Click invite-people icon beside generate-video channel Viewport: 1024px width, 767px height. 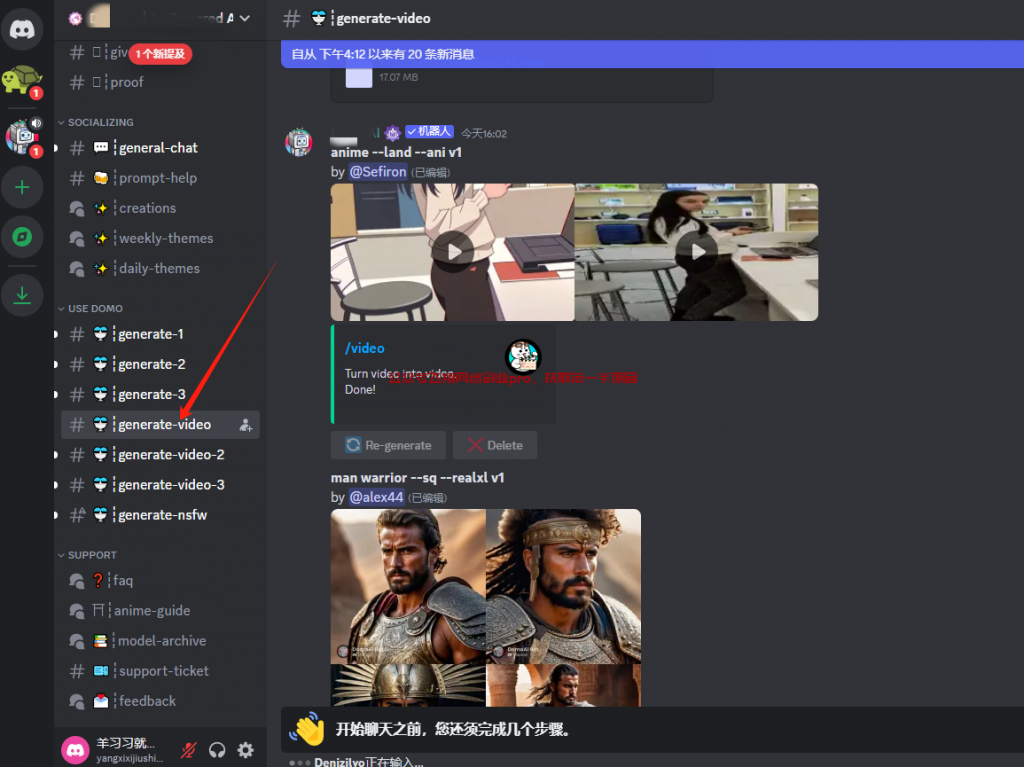[246, 425]
